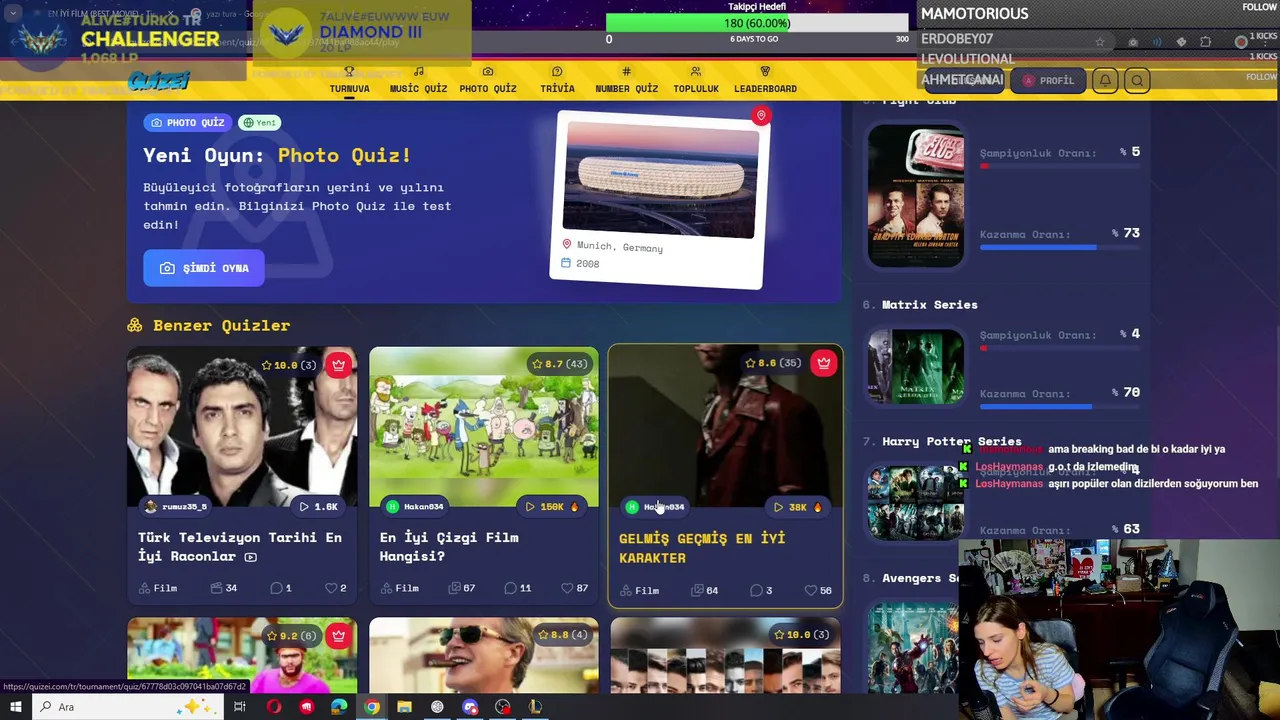Click the Harry Potter Series title
The image size is (1280, 720).
pos(952,441)
